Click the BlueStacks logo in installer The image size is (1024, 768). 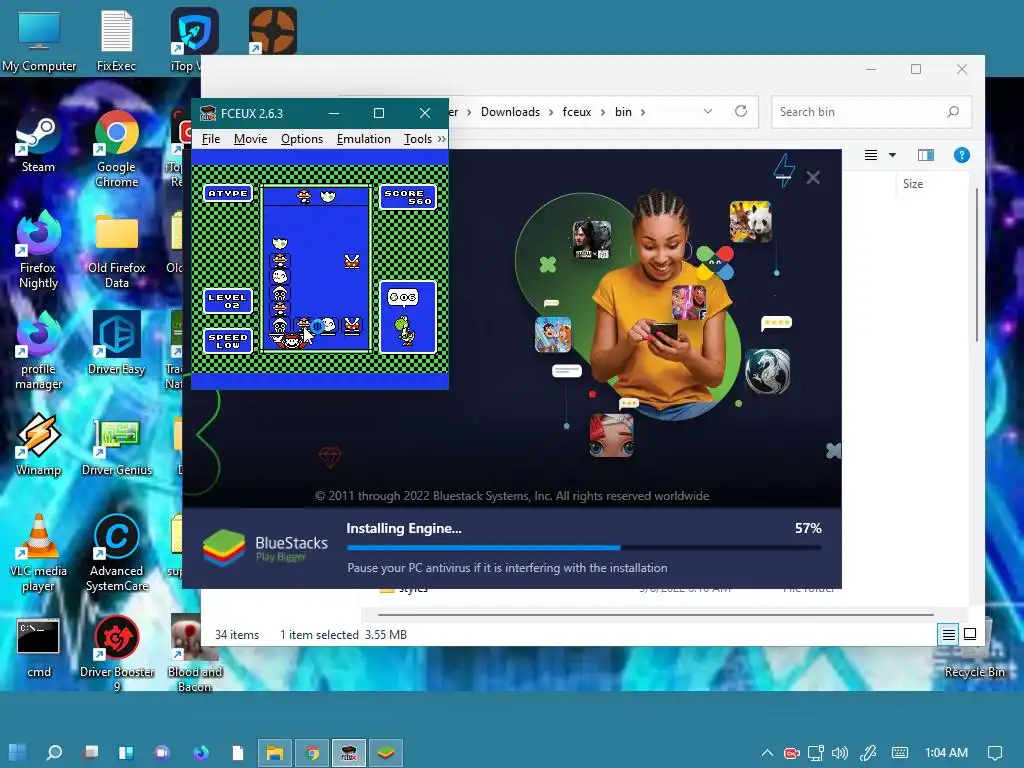tap(224, 547)
